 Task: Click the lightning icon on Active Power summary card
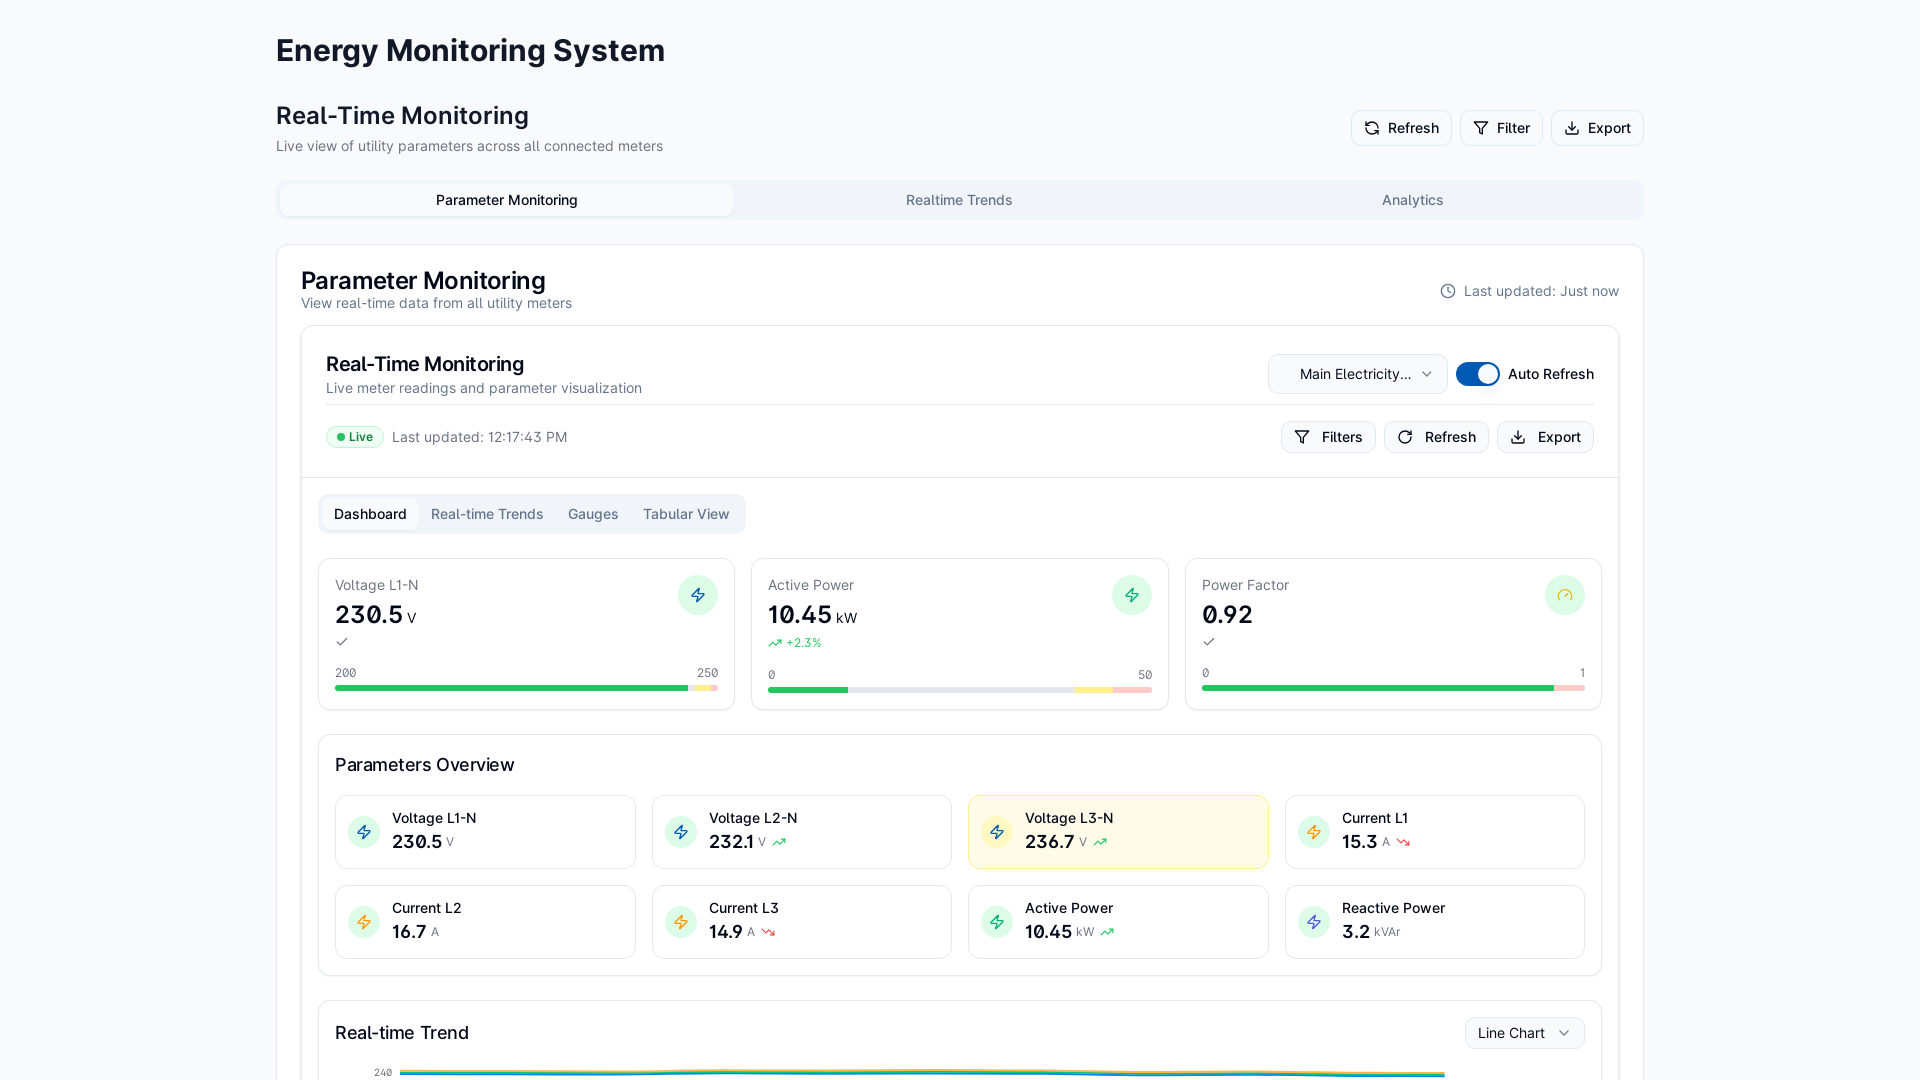tap(1131, 595)
